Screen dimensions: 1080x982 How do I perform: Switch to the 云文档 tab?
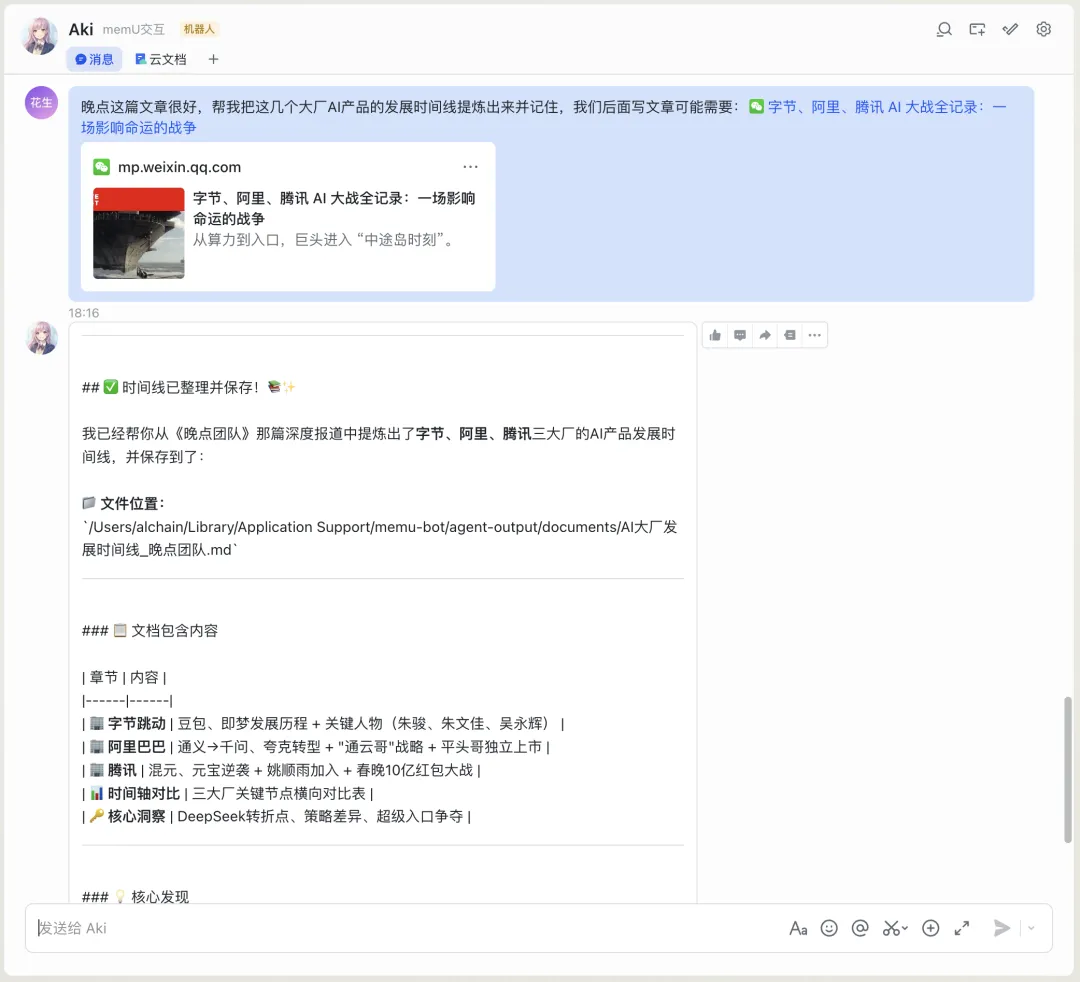(160, 59)
